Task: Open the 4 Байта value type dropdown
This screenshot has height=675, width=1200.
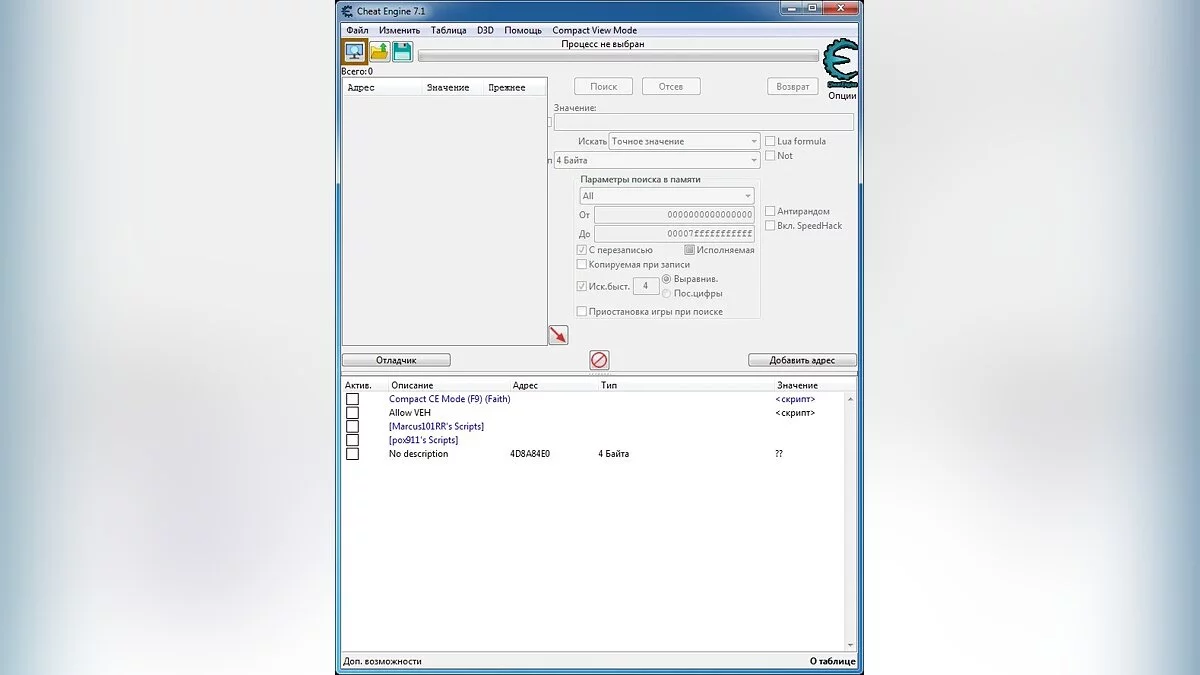Action: 657,160
